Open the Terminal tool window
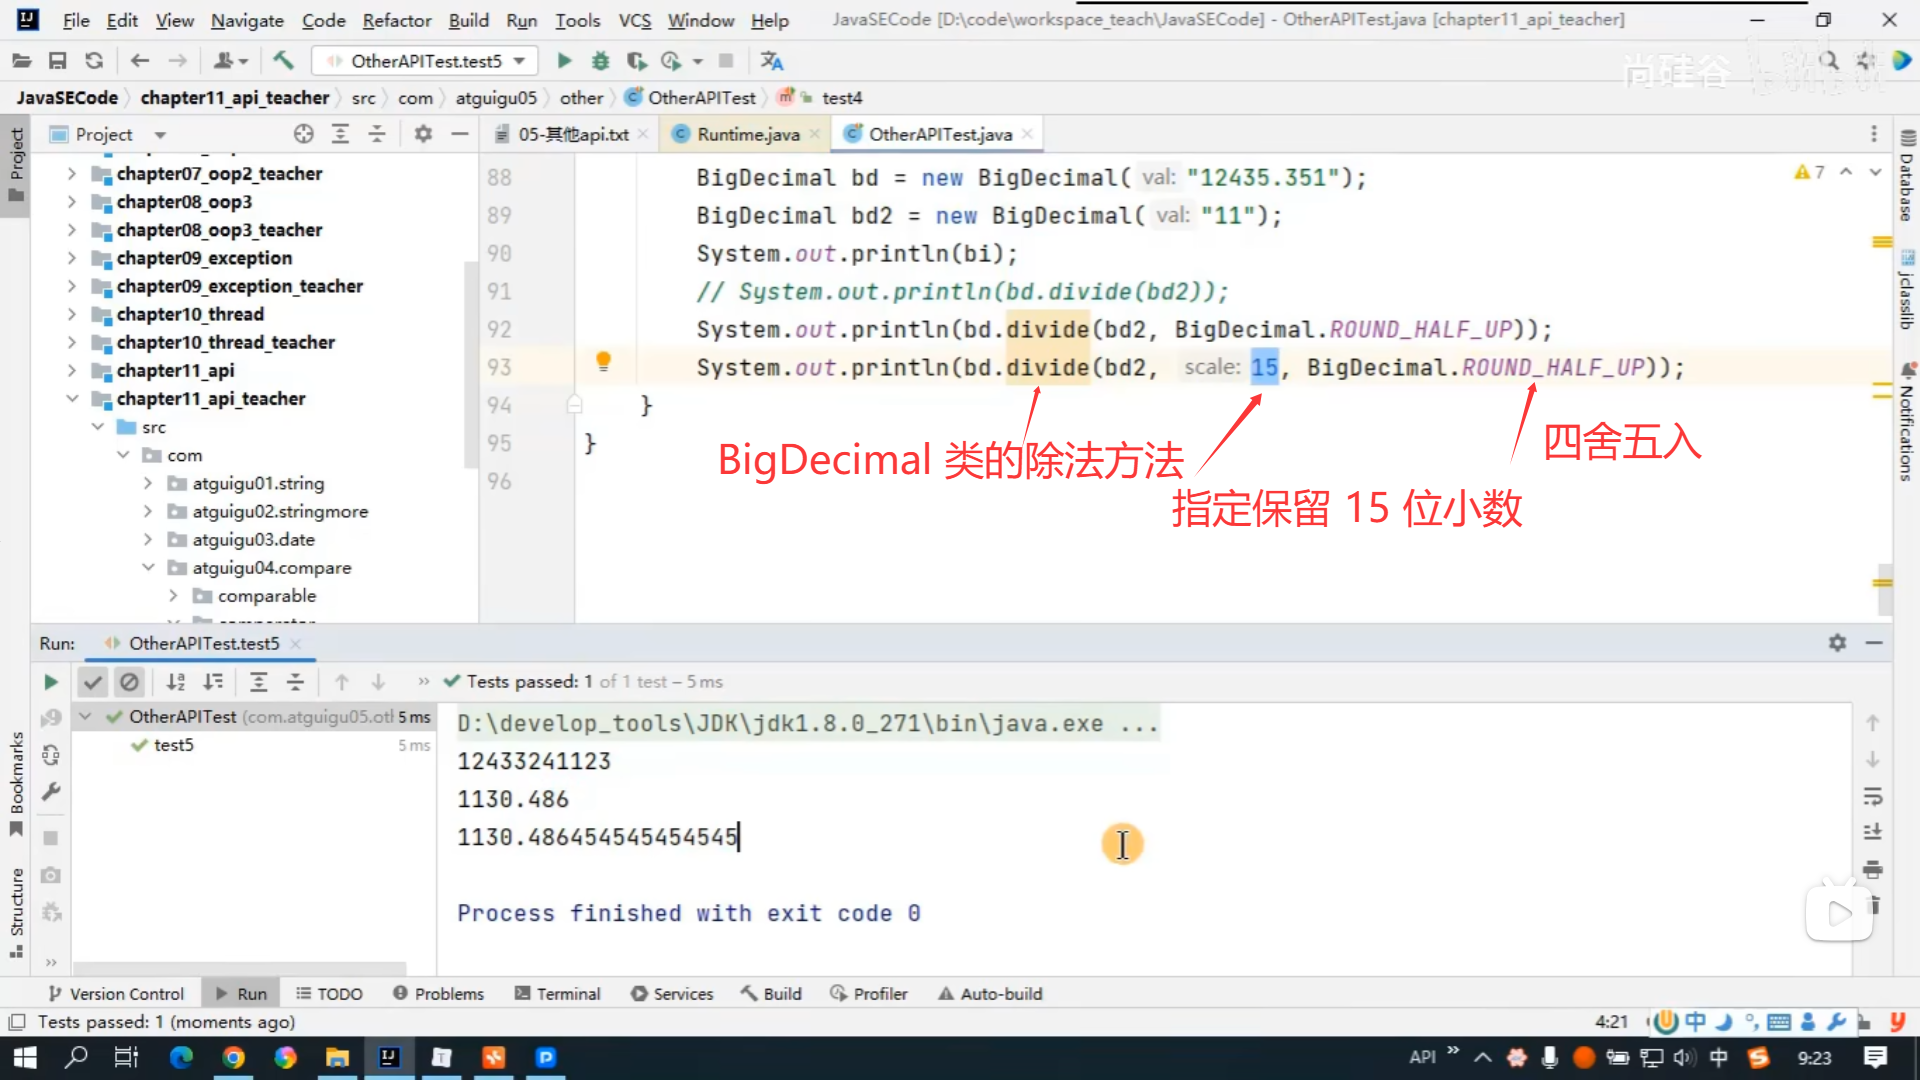The width and height of the screenshot is (1920, 1080). click(558, 994)
